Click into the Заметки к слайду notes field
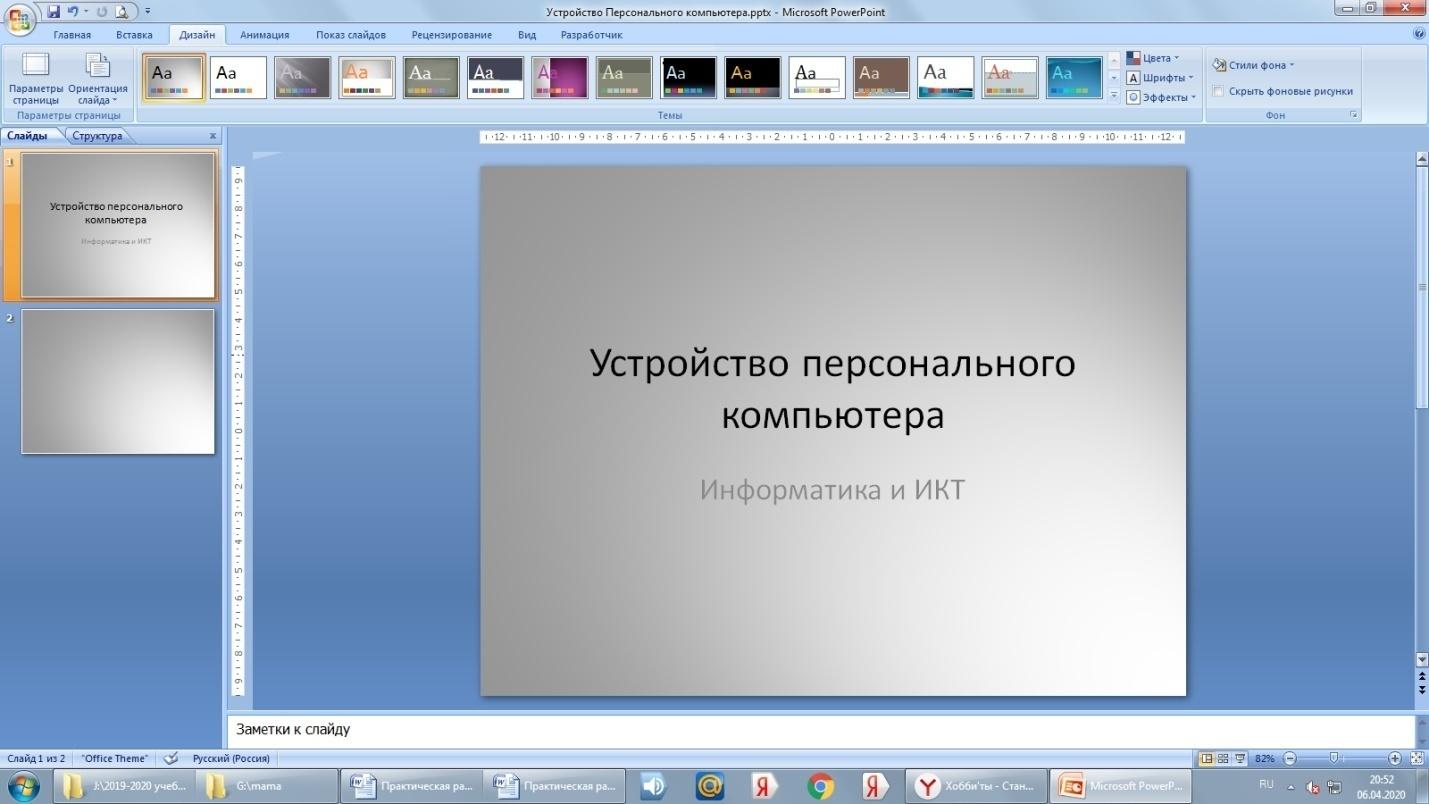This screenshot has height=804, width=1429. tap(820, 729)
